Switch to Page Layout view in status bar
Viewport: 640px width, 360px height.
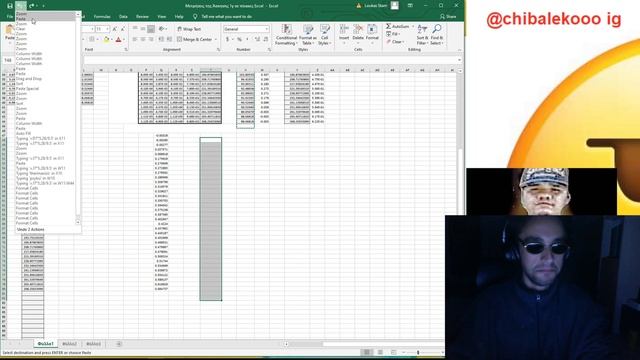point(380,352)
